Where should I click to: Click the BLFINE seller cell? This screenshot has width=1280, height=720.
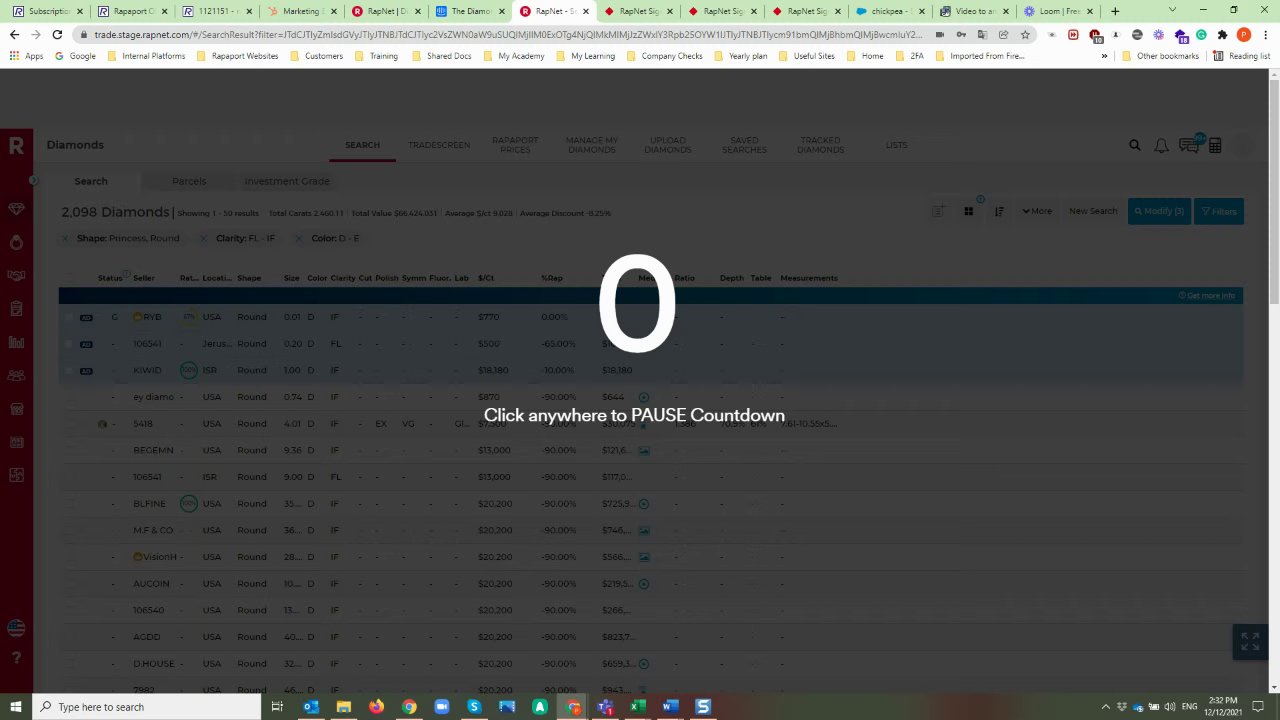coord(150,504)
